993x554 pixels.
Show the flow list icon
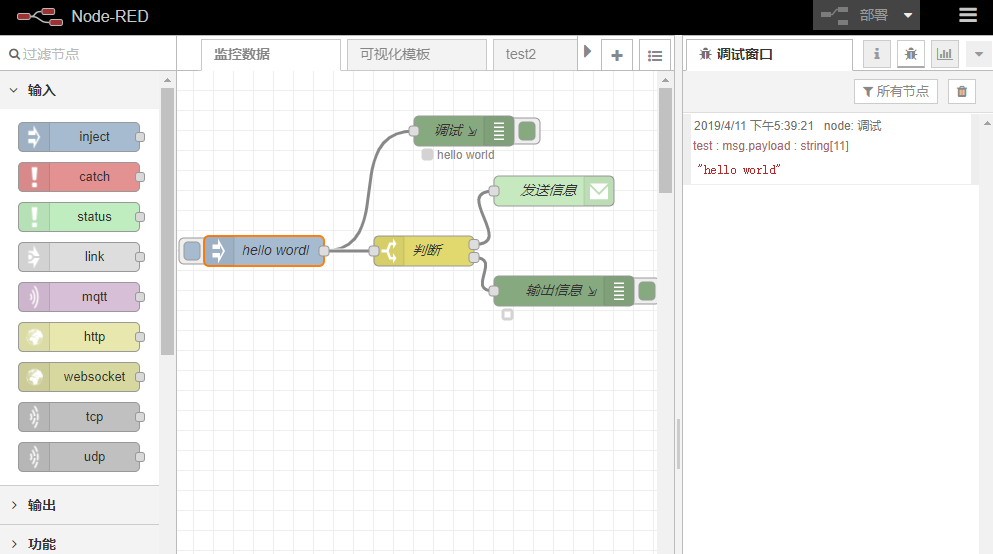tap(655, 56)
